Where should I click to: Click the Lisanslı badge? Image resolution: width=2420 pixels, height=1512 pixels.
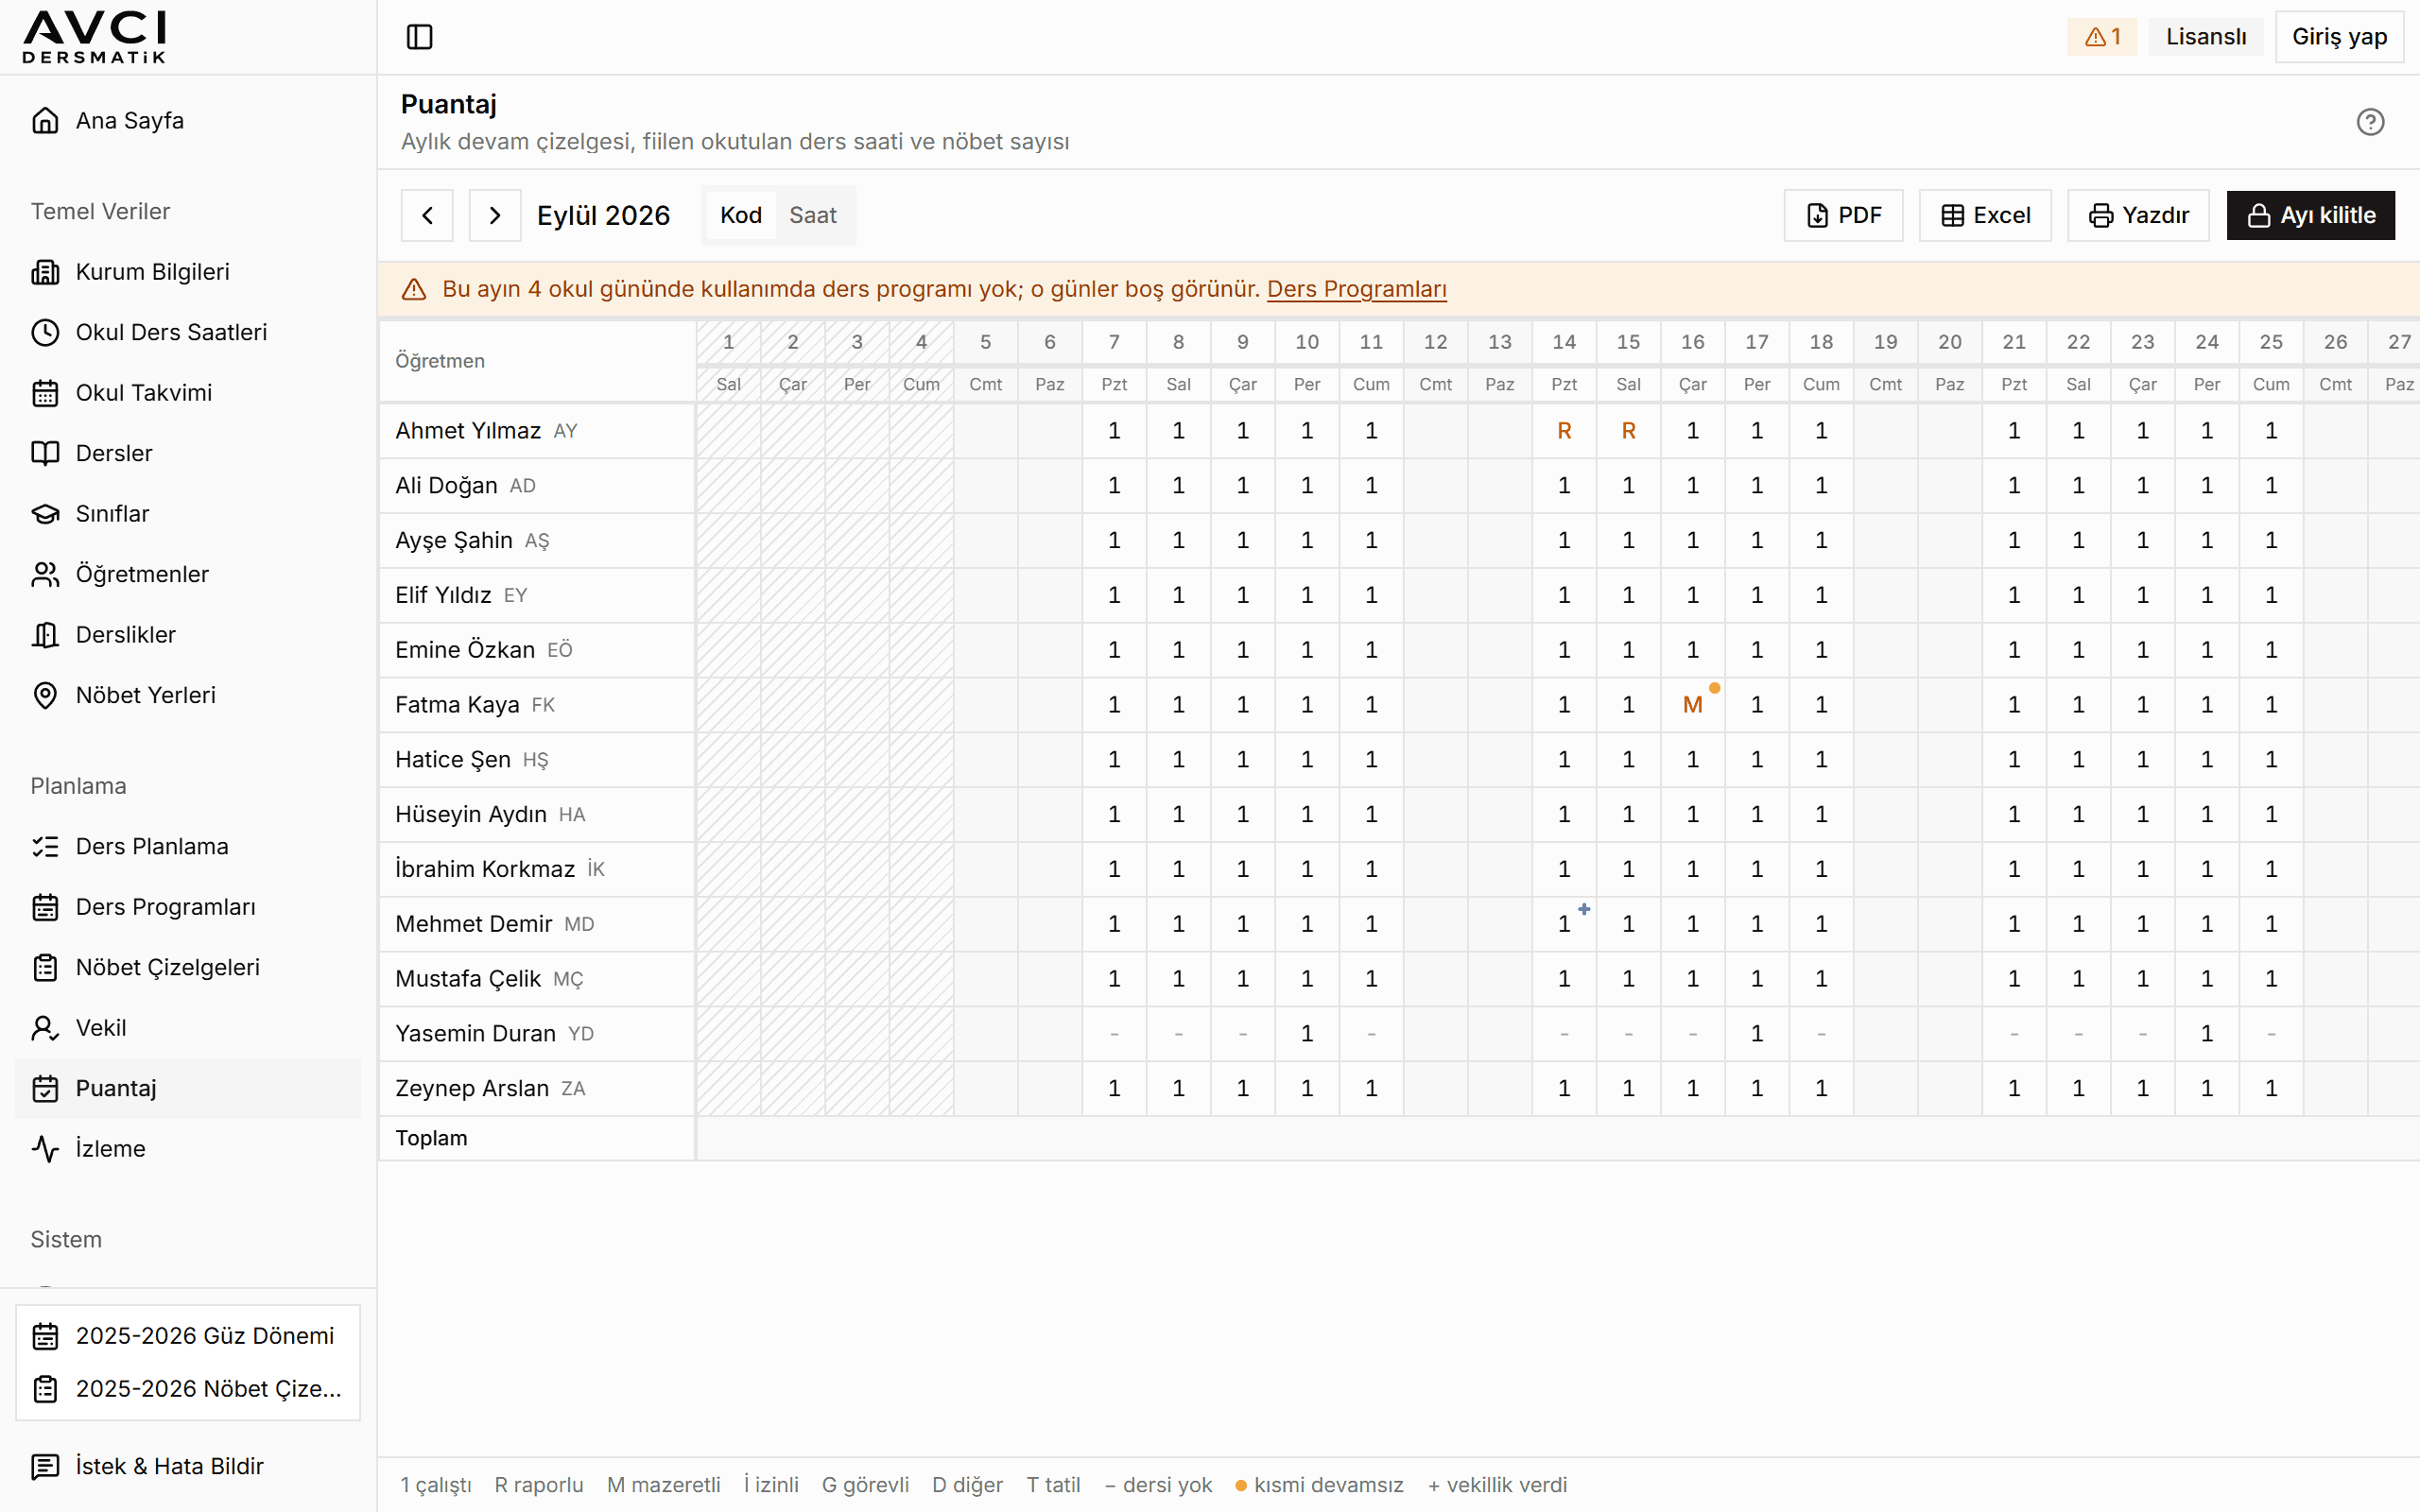2206,37
